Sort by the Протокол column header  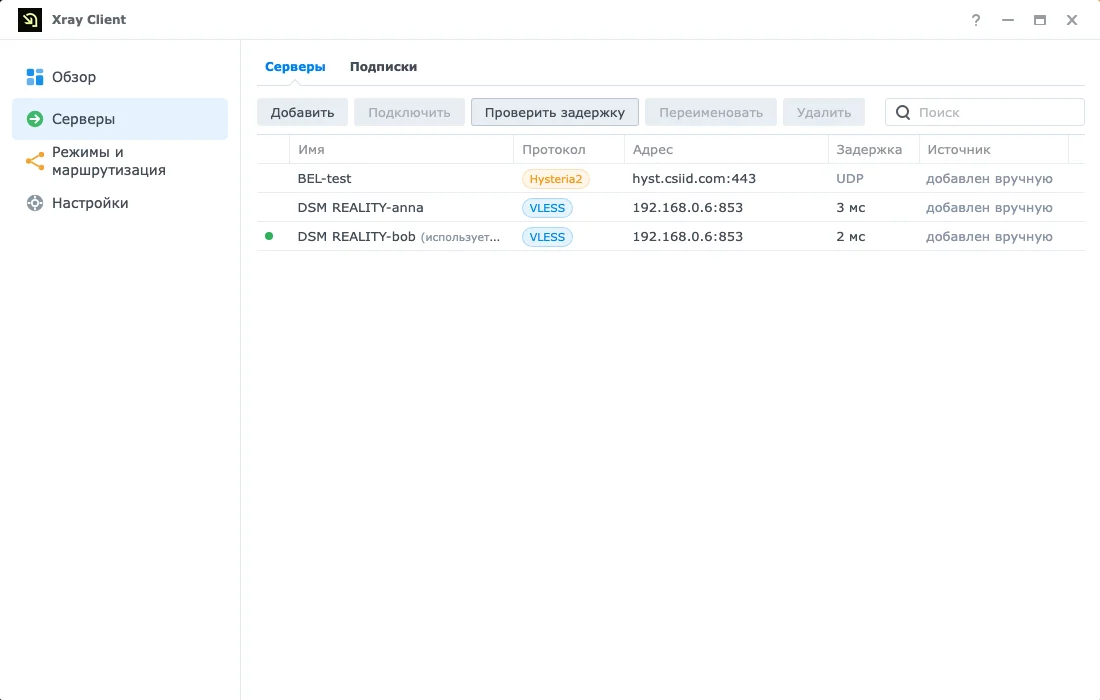pyautogui.click(x=569, y=149)
